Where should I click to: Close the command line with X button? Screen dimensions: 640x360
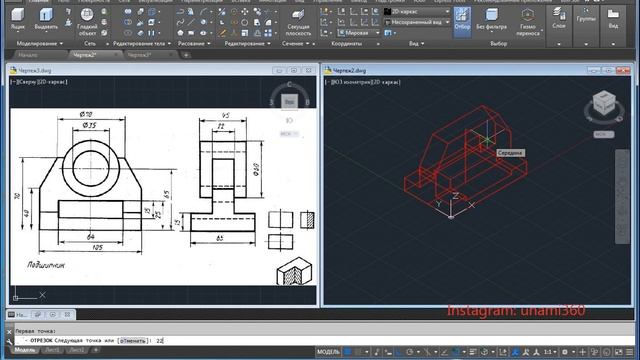click(9, 332)
